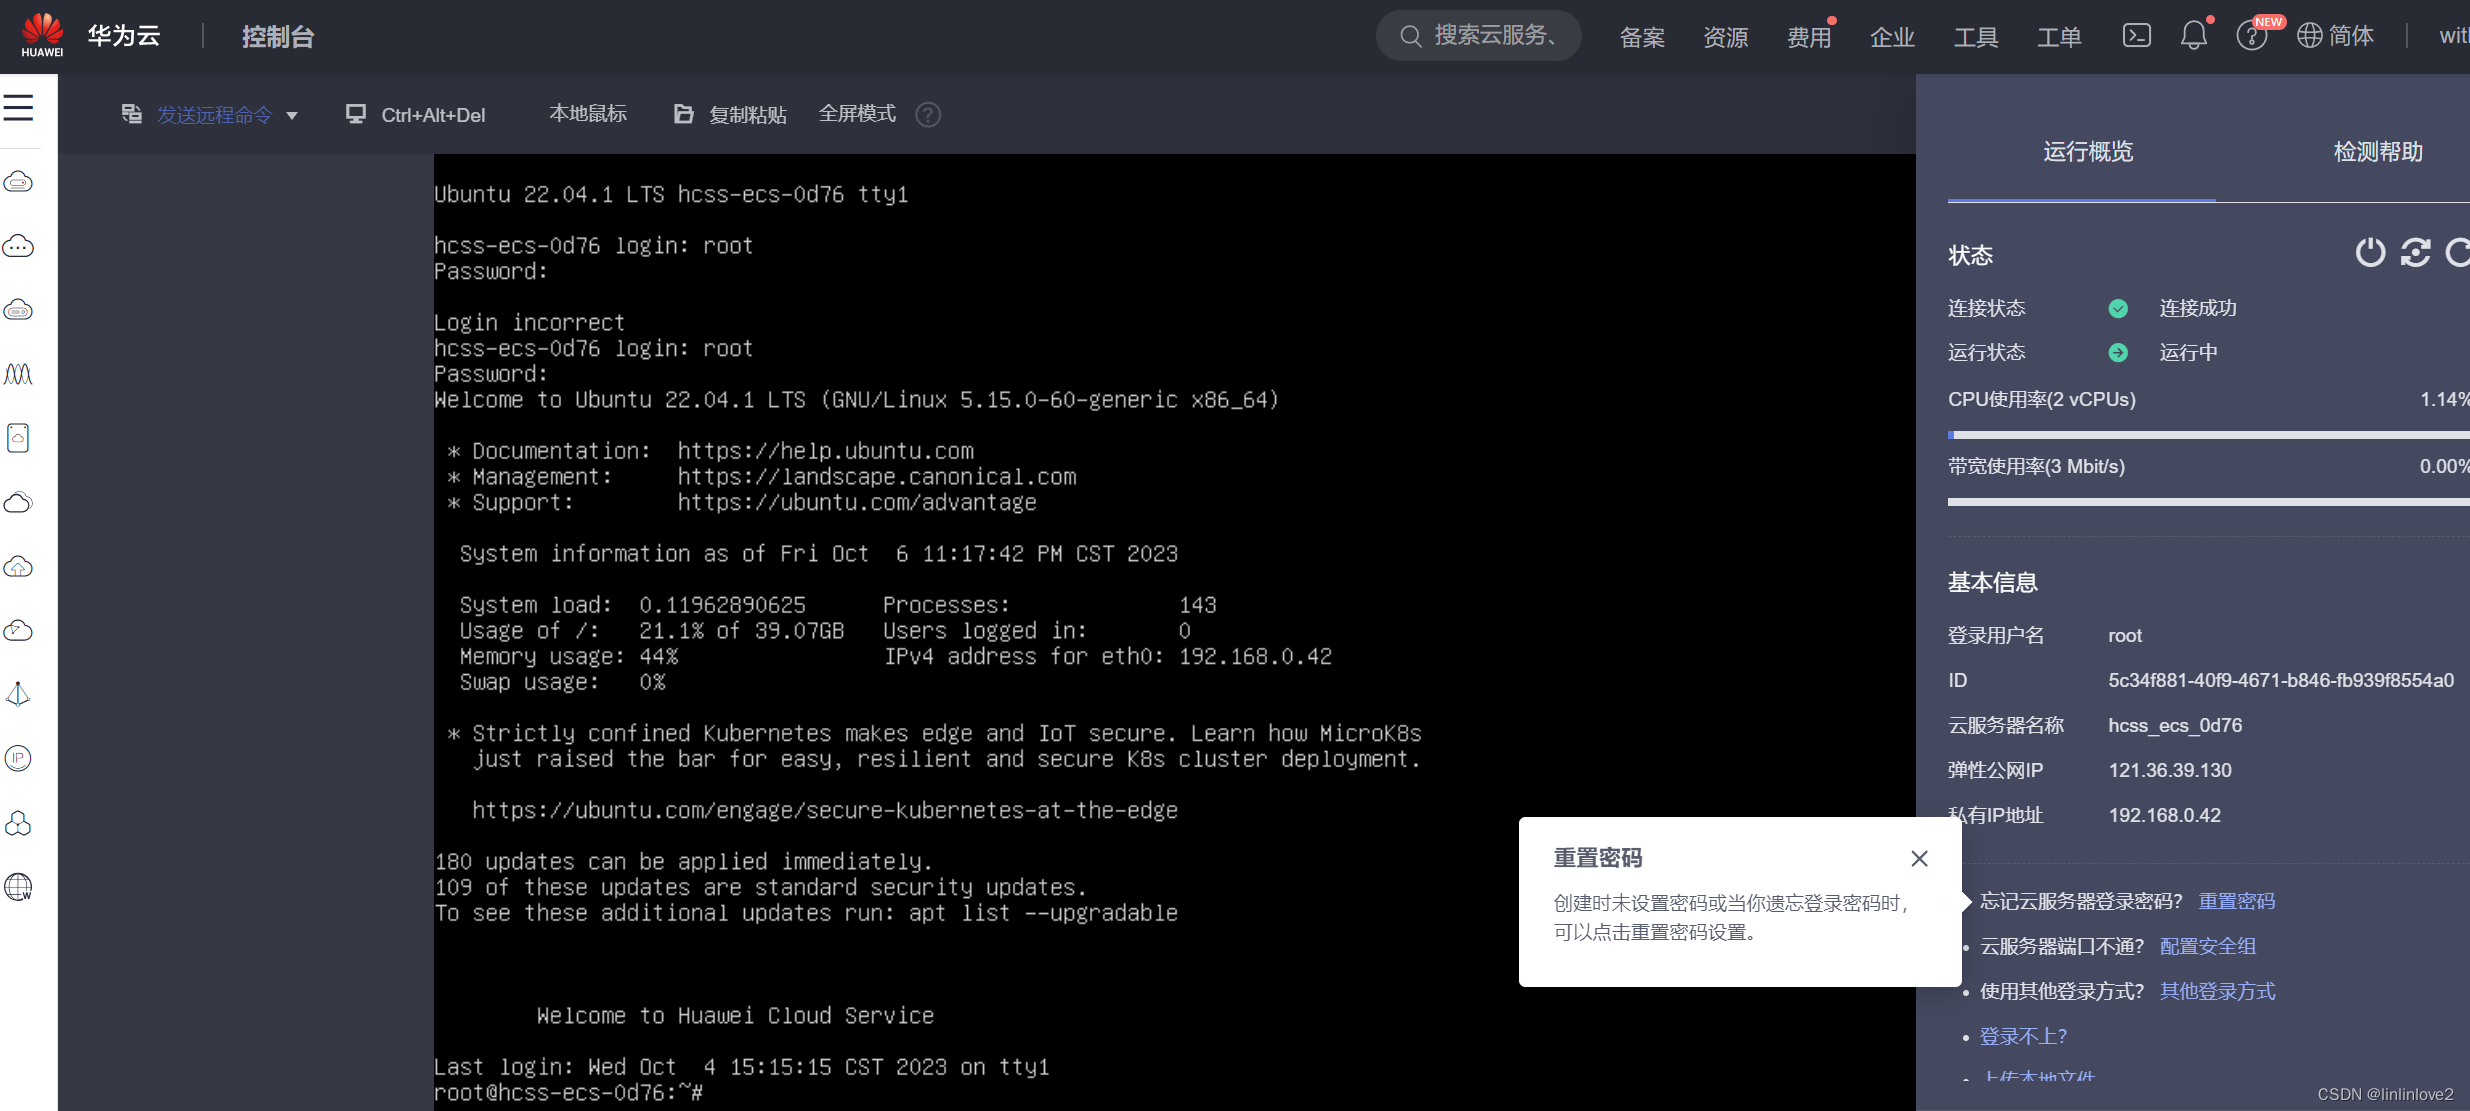Click the server name hcss_ecs_0d76
Image resolution: width=2470 pixels, height=1111 pixels.
[x=2175, y=725]
